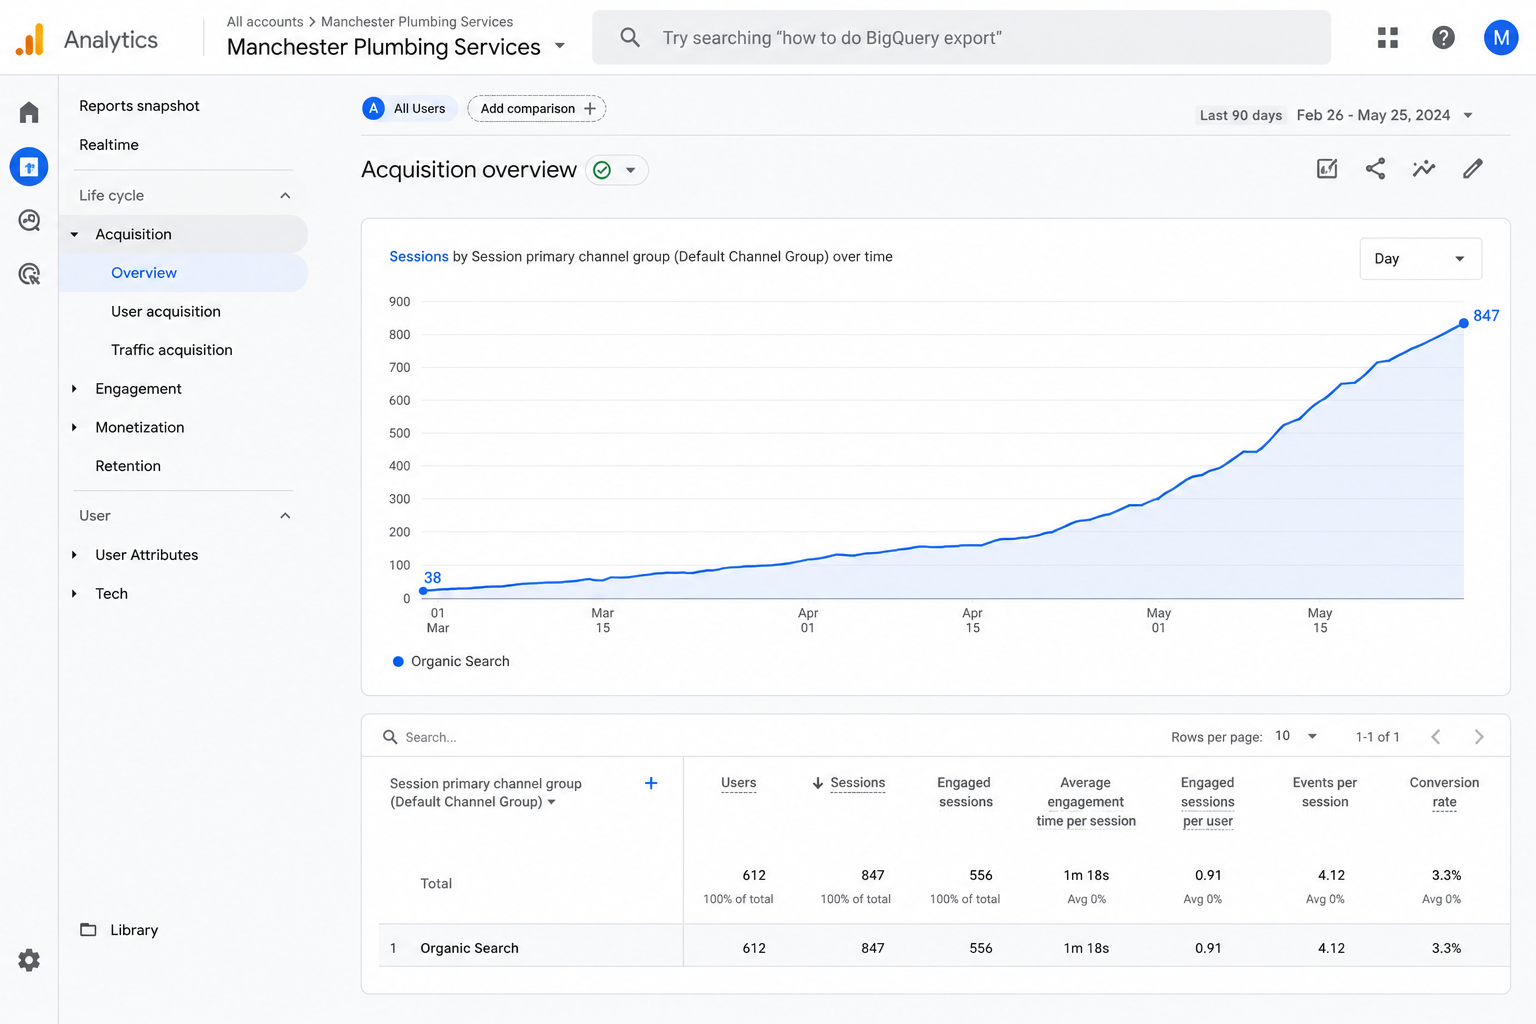Sort by the Users column header

(x=739, y=783)
